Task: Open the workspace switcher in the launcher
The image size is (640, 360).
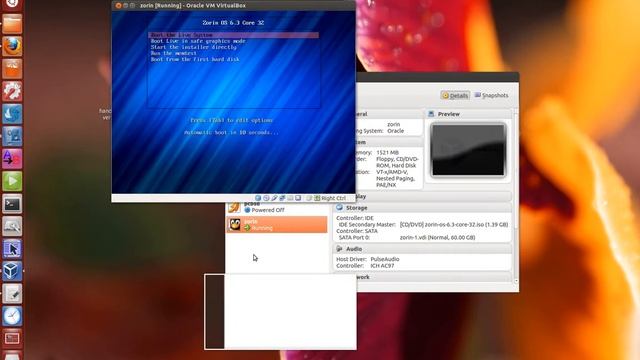Action: point(12,338)
